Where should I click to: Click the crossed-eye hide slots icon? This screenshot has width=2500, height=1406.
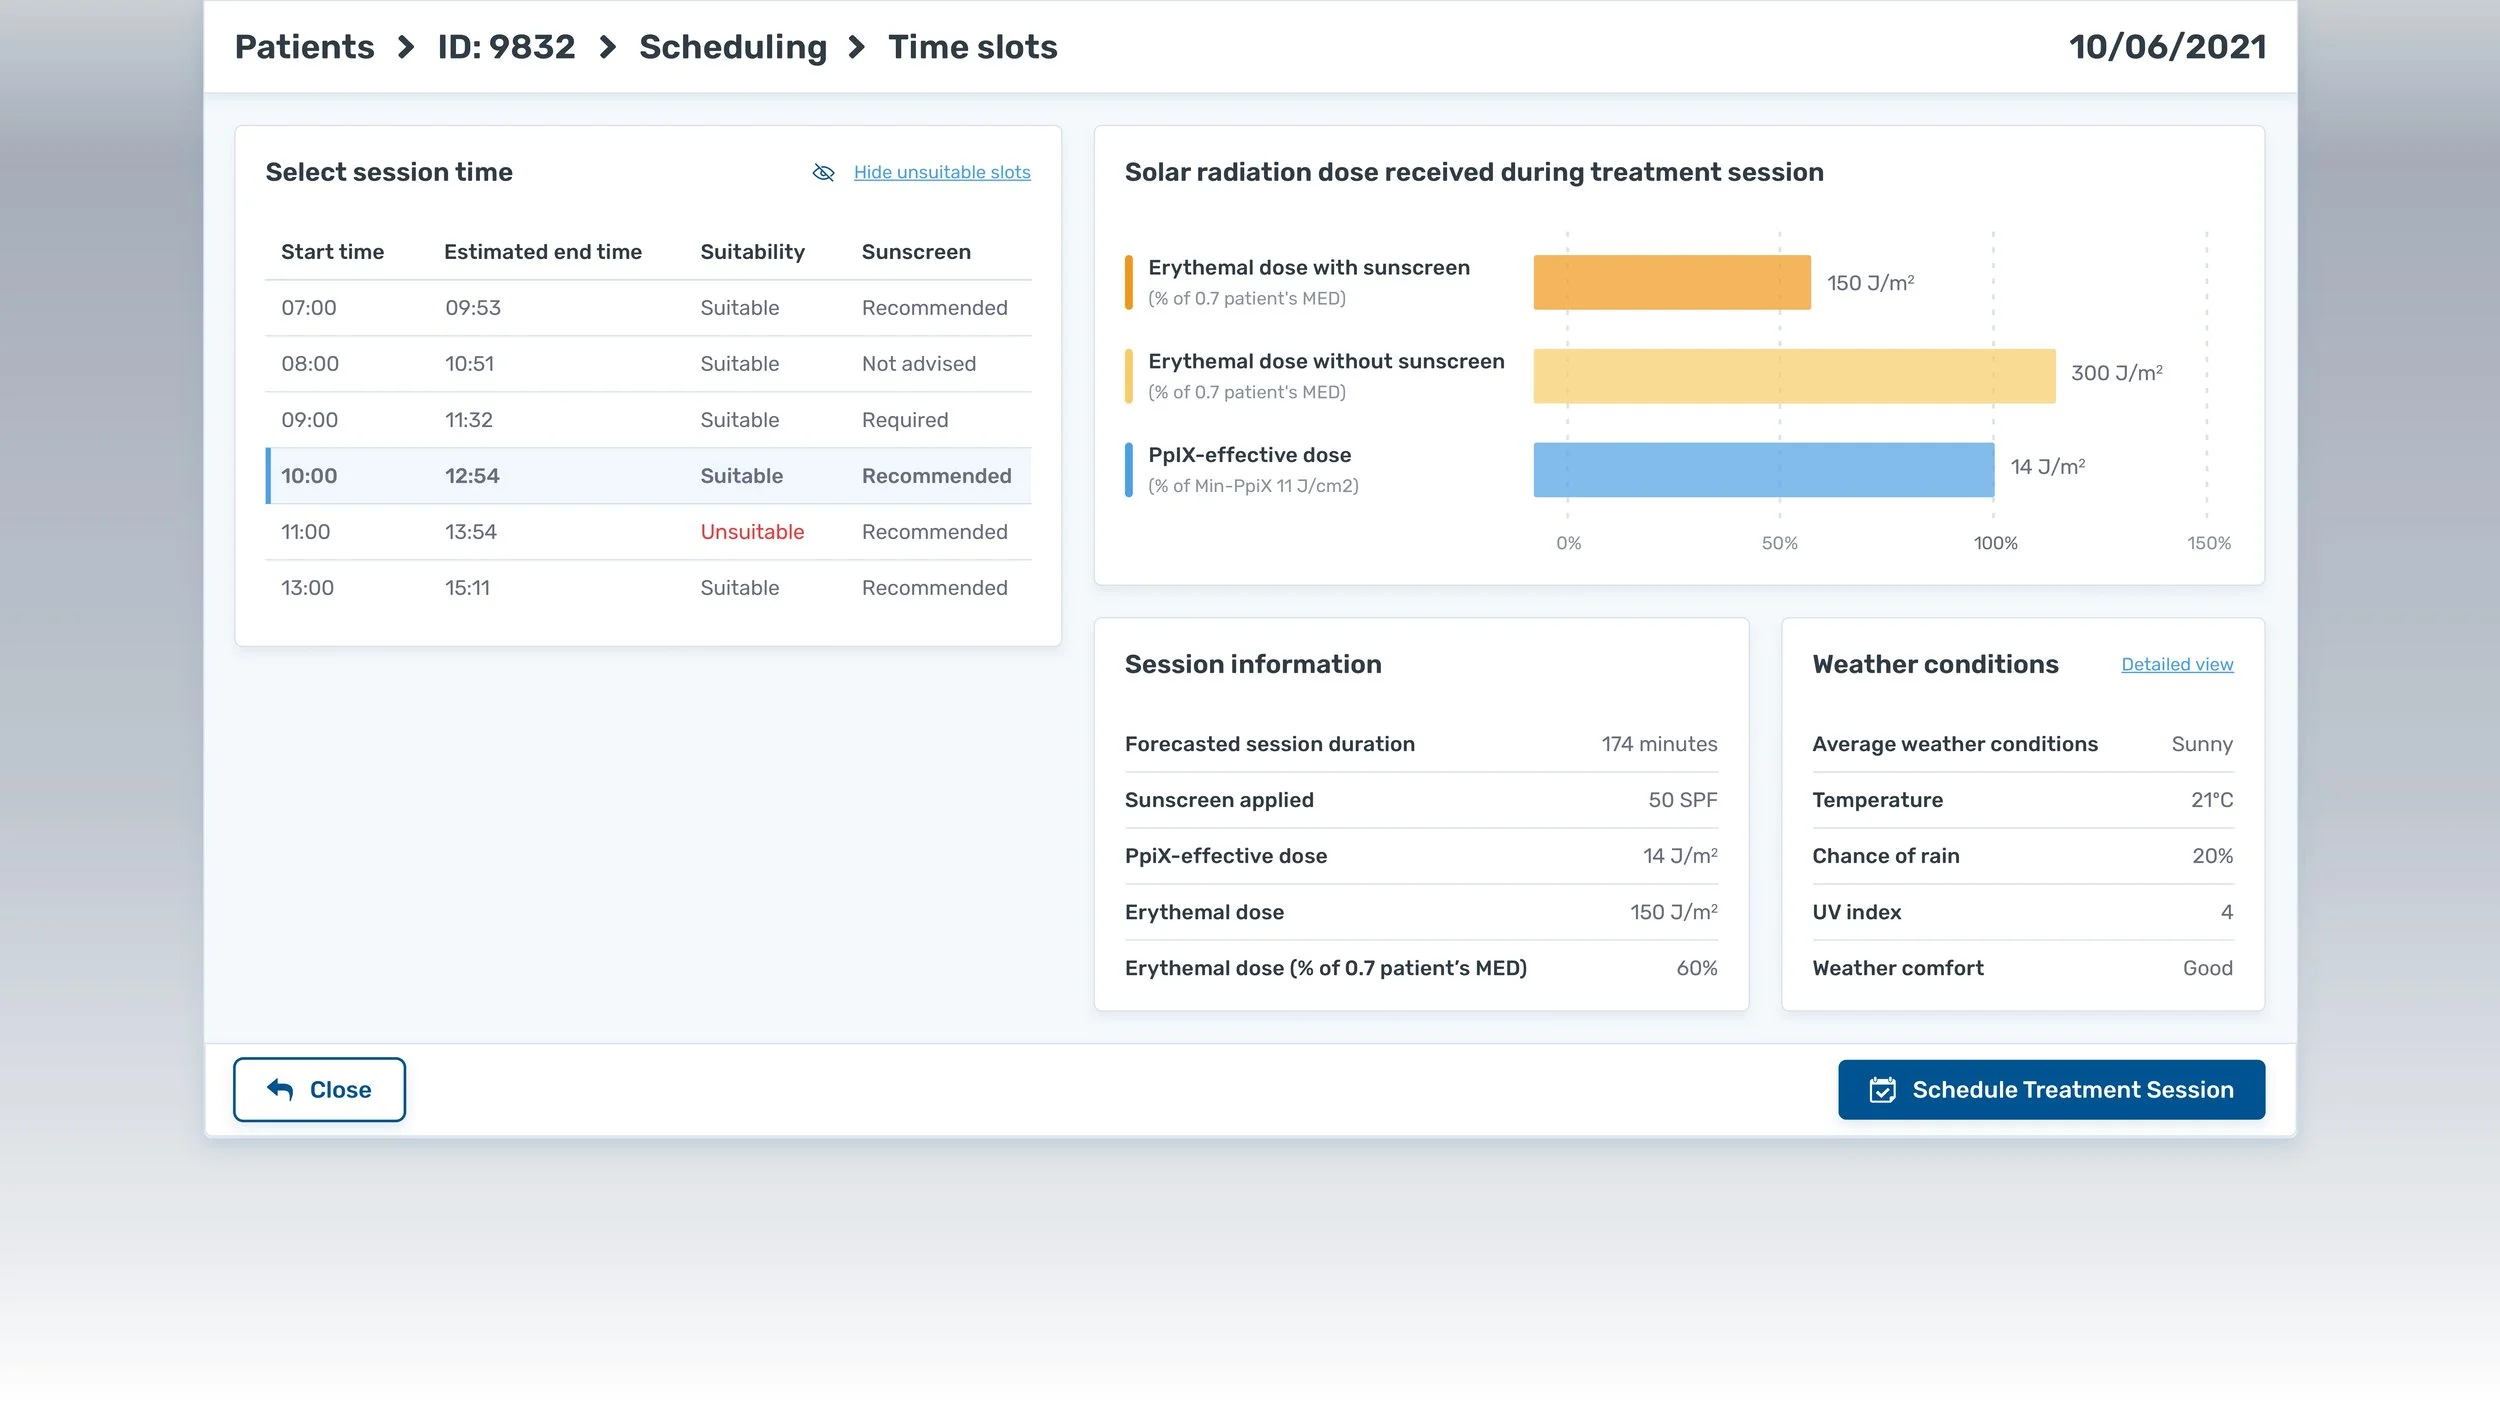(823, 172)
